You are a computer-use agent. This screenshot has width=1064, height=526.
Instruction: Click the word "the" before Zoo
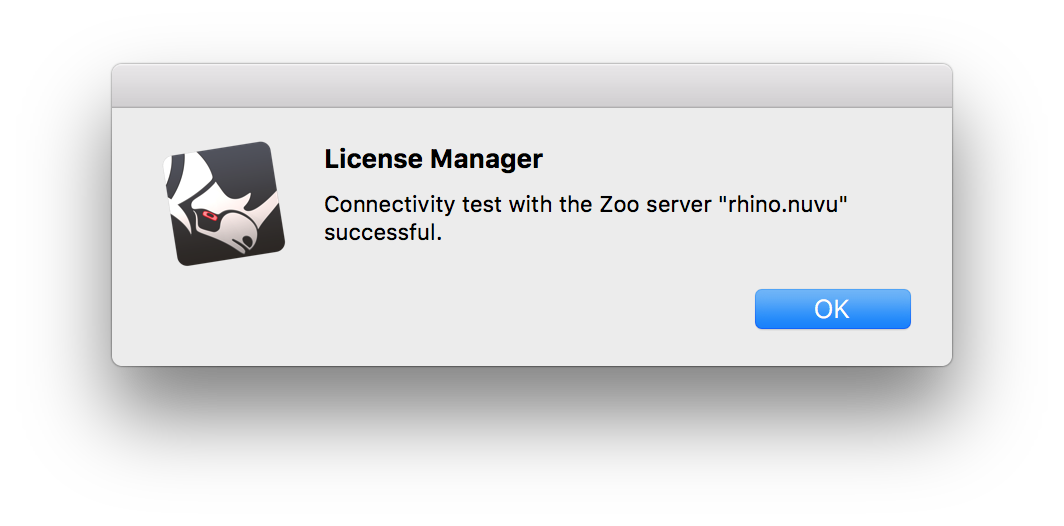click(x=576, y=204)
